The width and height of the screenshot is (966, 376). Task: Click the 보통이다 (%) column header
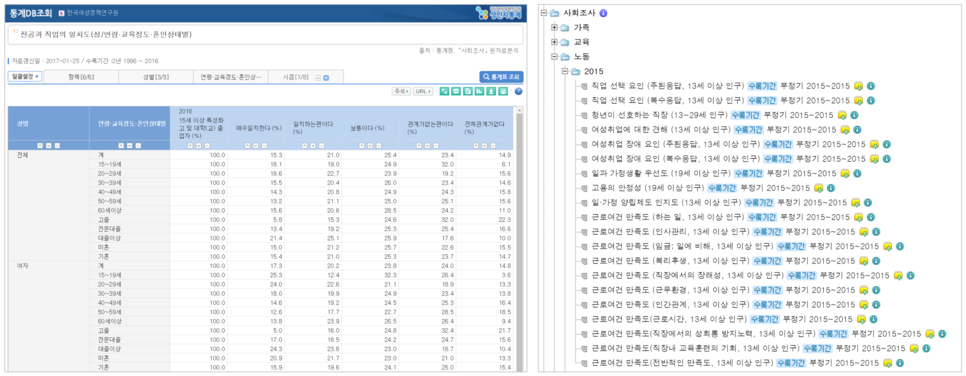coord(371,128)
